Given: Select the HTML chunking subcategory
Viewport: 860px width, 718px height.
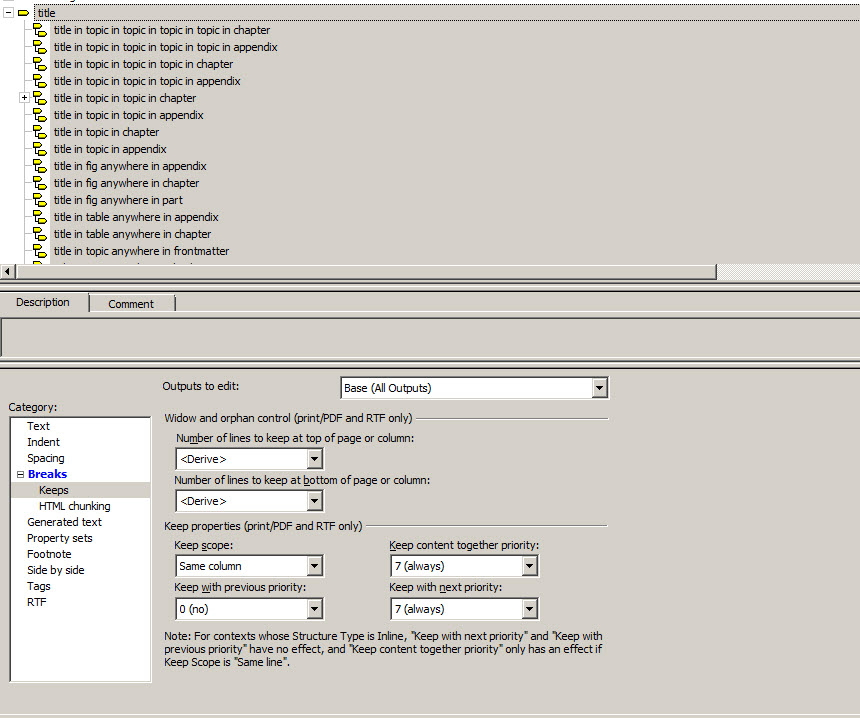Looking at the screenshot, I should [75, 506].
